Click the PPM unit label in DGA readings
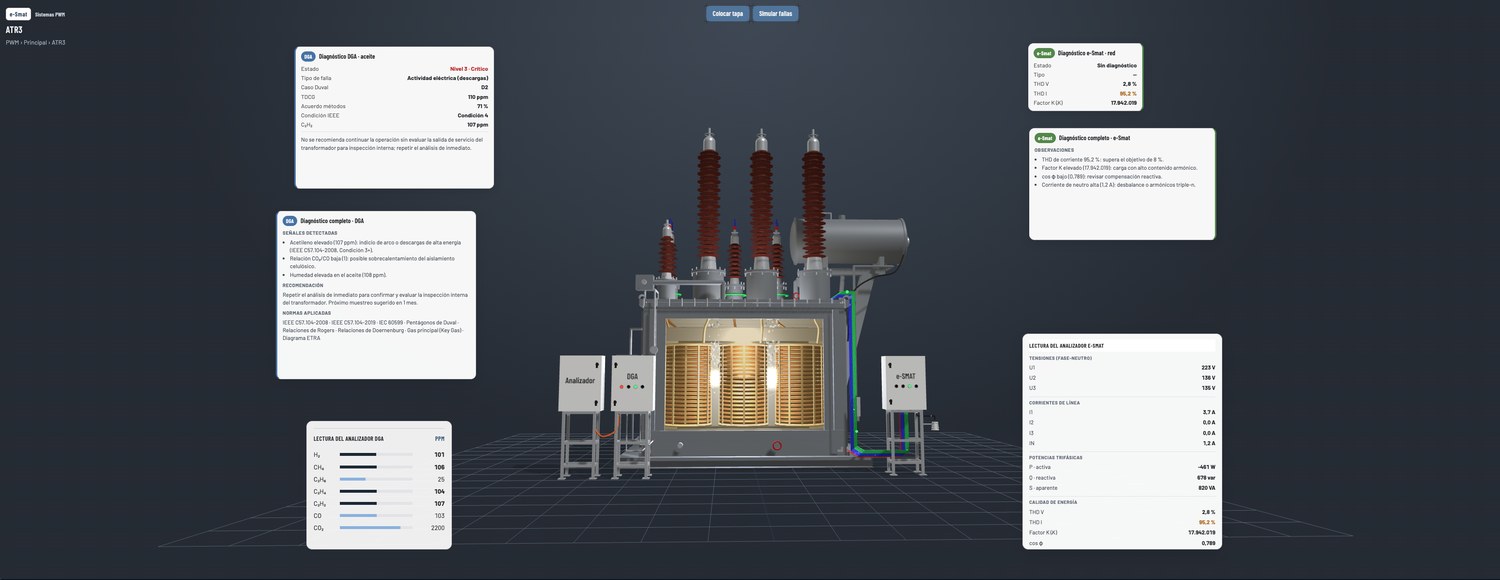Viewport: 1500px width, 580px height. click(440, 438)
